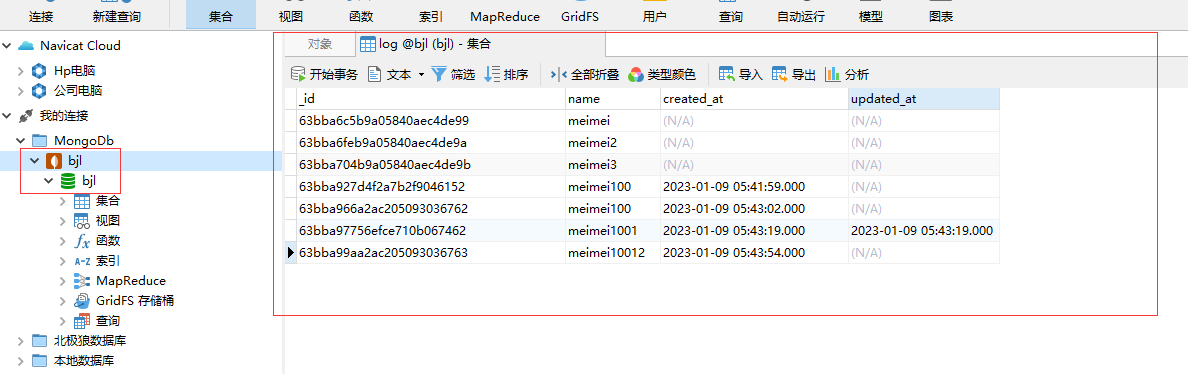Screen dimensions: 1188x374
Task: Click the 开始事务 database icon
Action: coord(299,74)
